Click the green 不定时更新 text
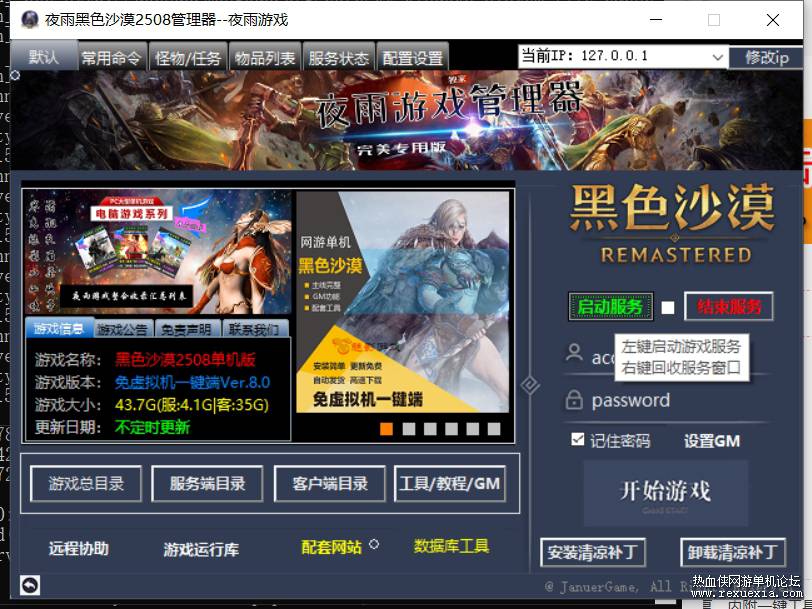This screenshot has height=609, width=812. pos(152,427)
